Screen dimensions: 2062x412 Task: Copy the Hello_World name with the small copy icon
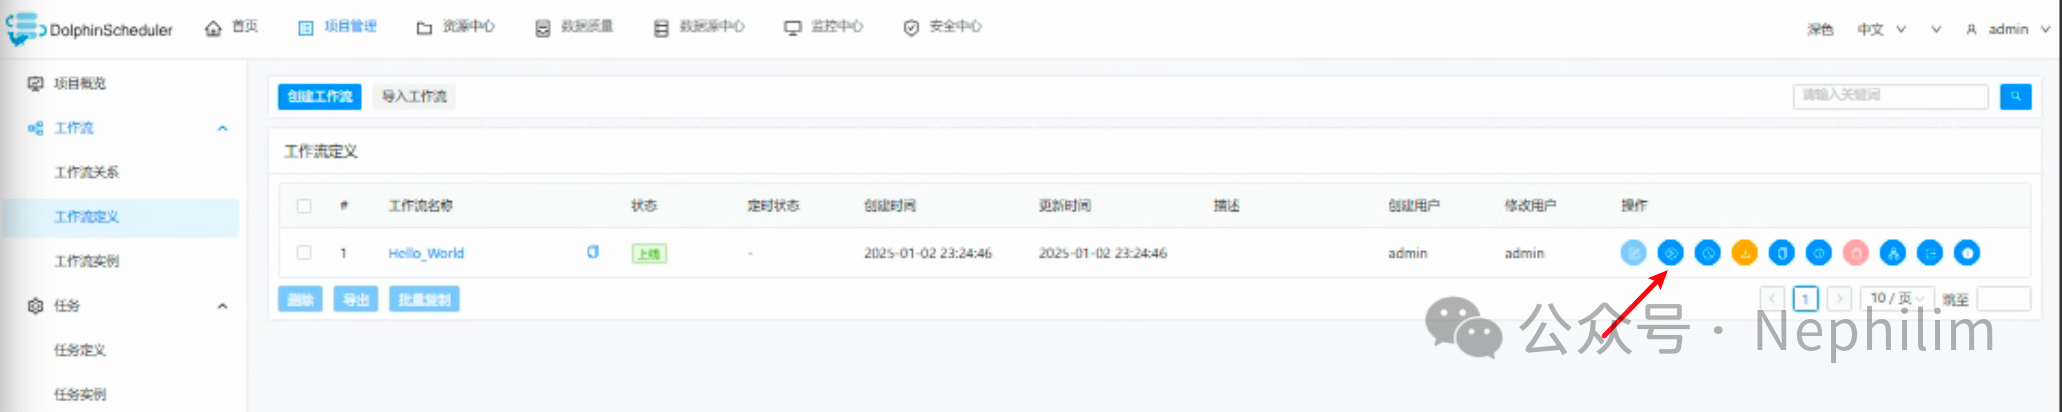pos(593,252)
